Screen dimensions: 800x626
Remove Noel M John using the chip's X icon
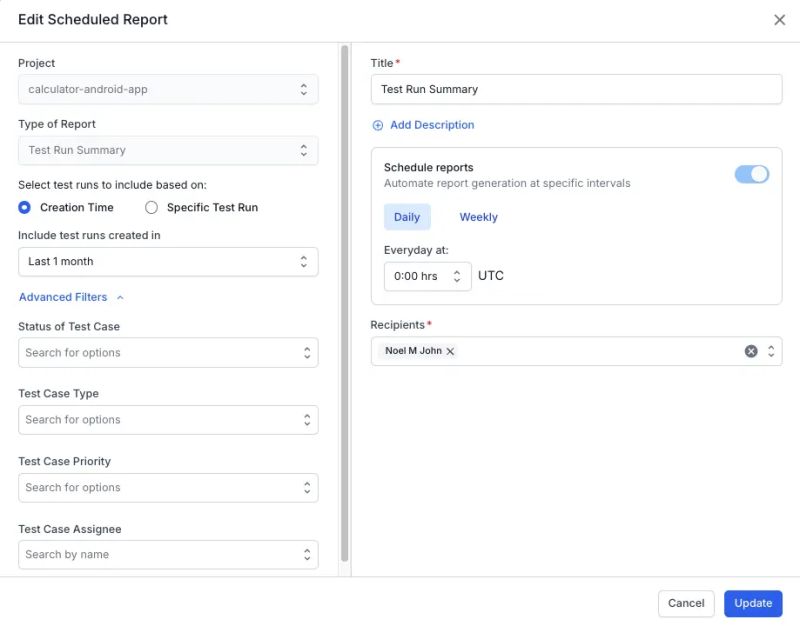450,352
